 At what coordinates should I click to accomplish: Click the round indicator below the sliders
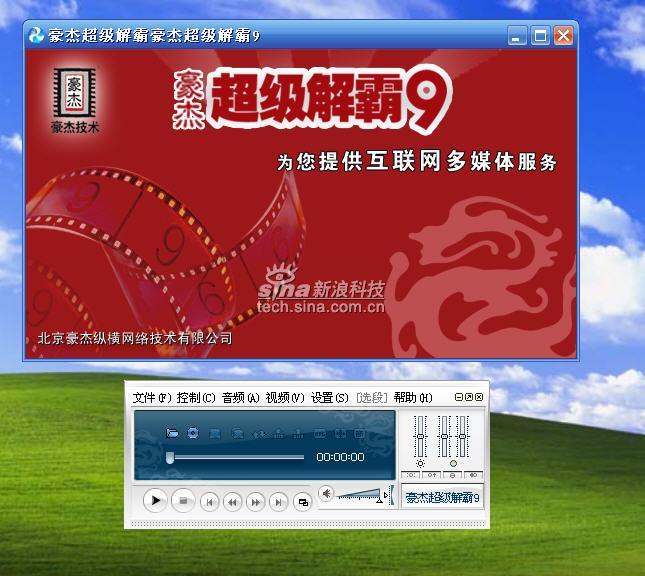453,464
